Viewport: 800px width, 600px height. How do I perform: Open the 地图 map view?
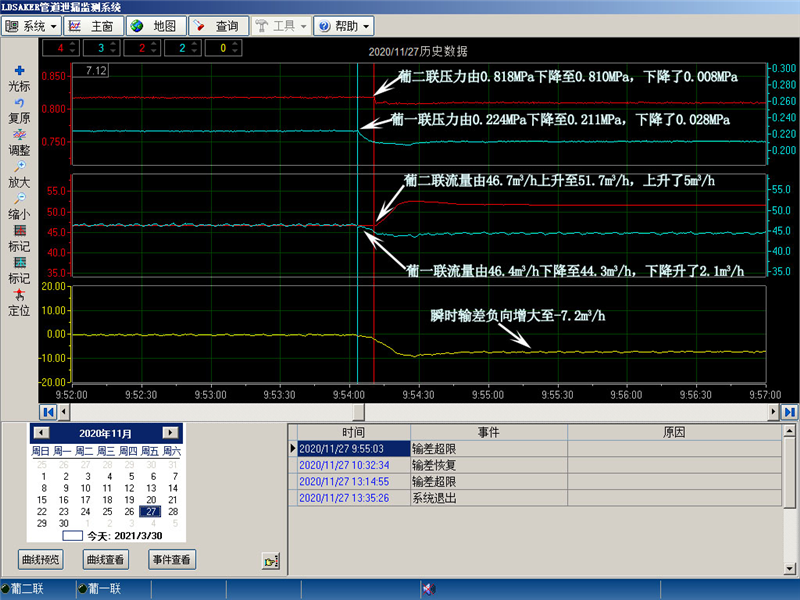coord(153,26)
